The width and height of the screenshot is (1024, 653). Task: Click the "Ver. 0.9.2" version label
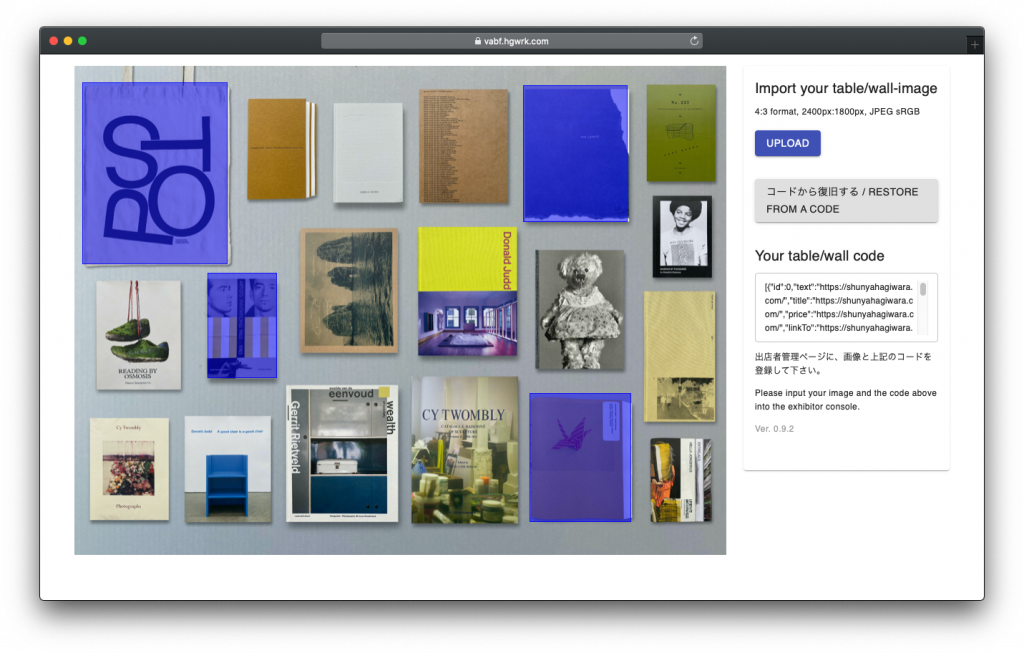775,429
